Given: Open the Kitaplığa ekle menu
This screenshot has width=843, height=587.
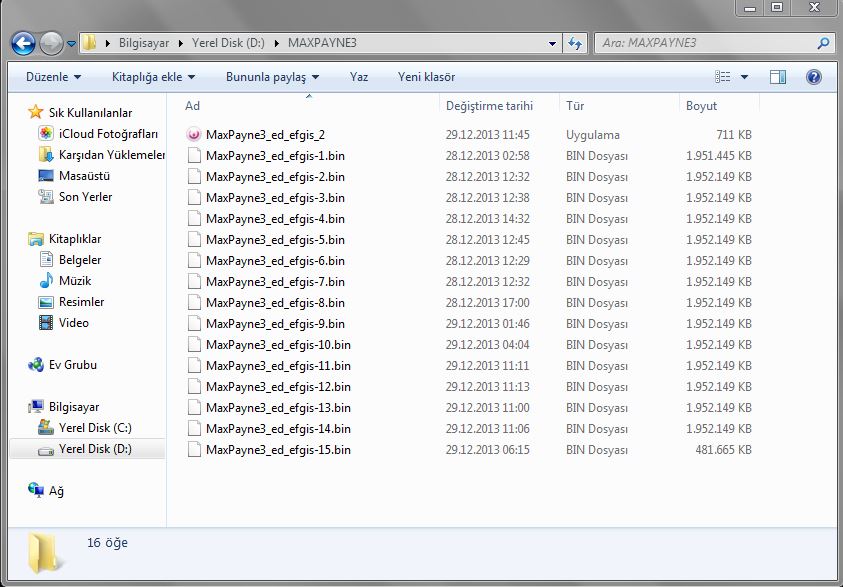Looking at the screenshot, I should tap(153, 77).
